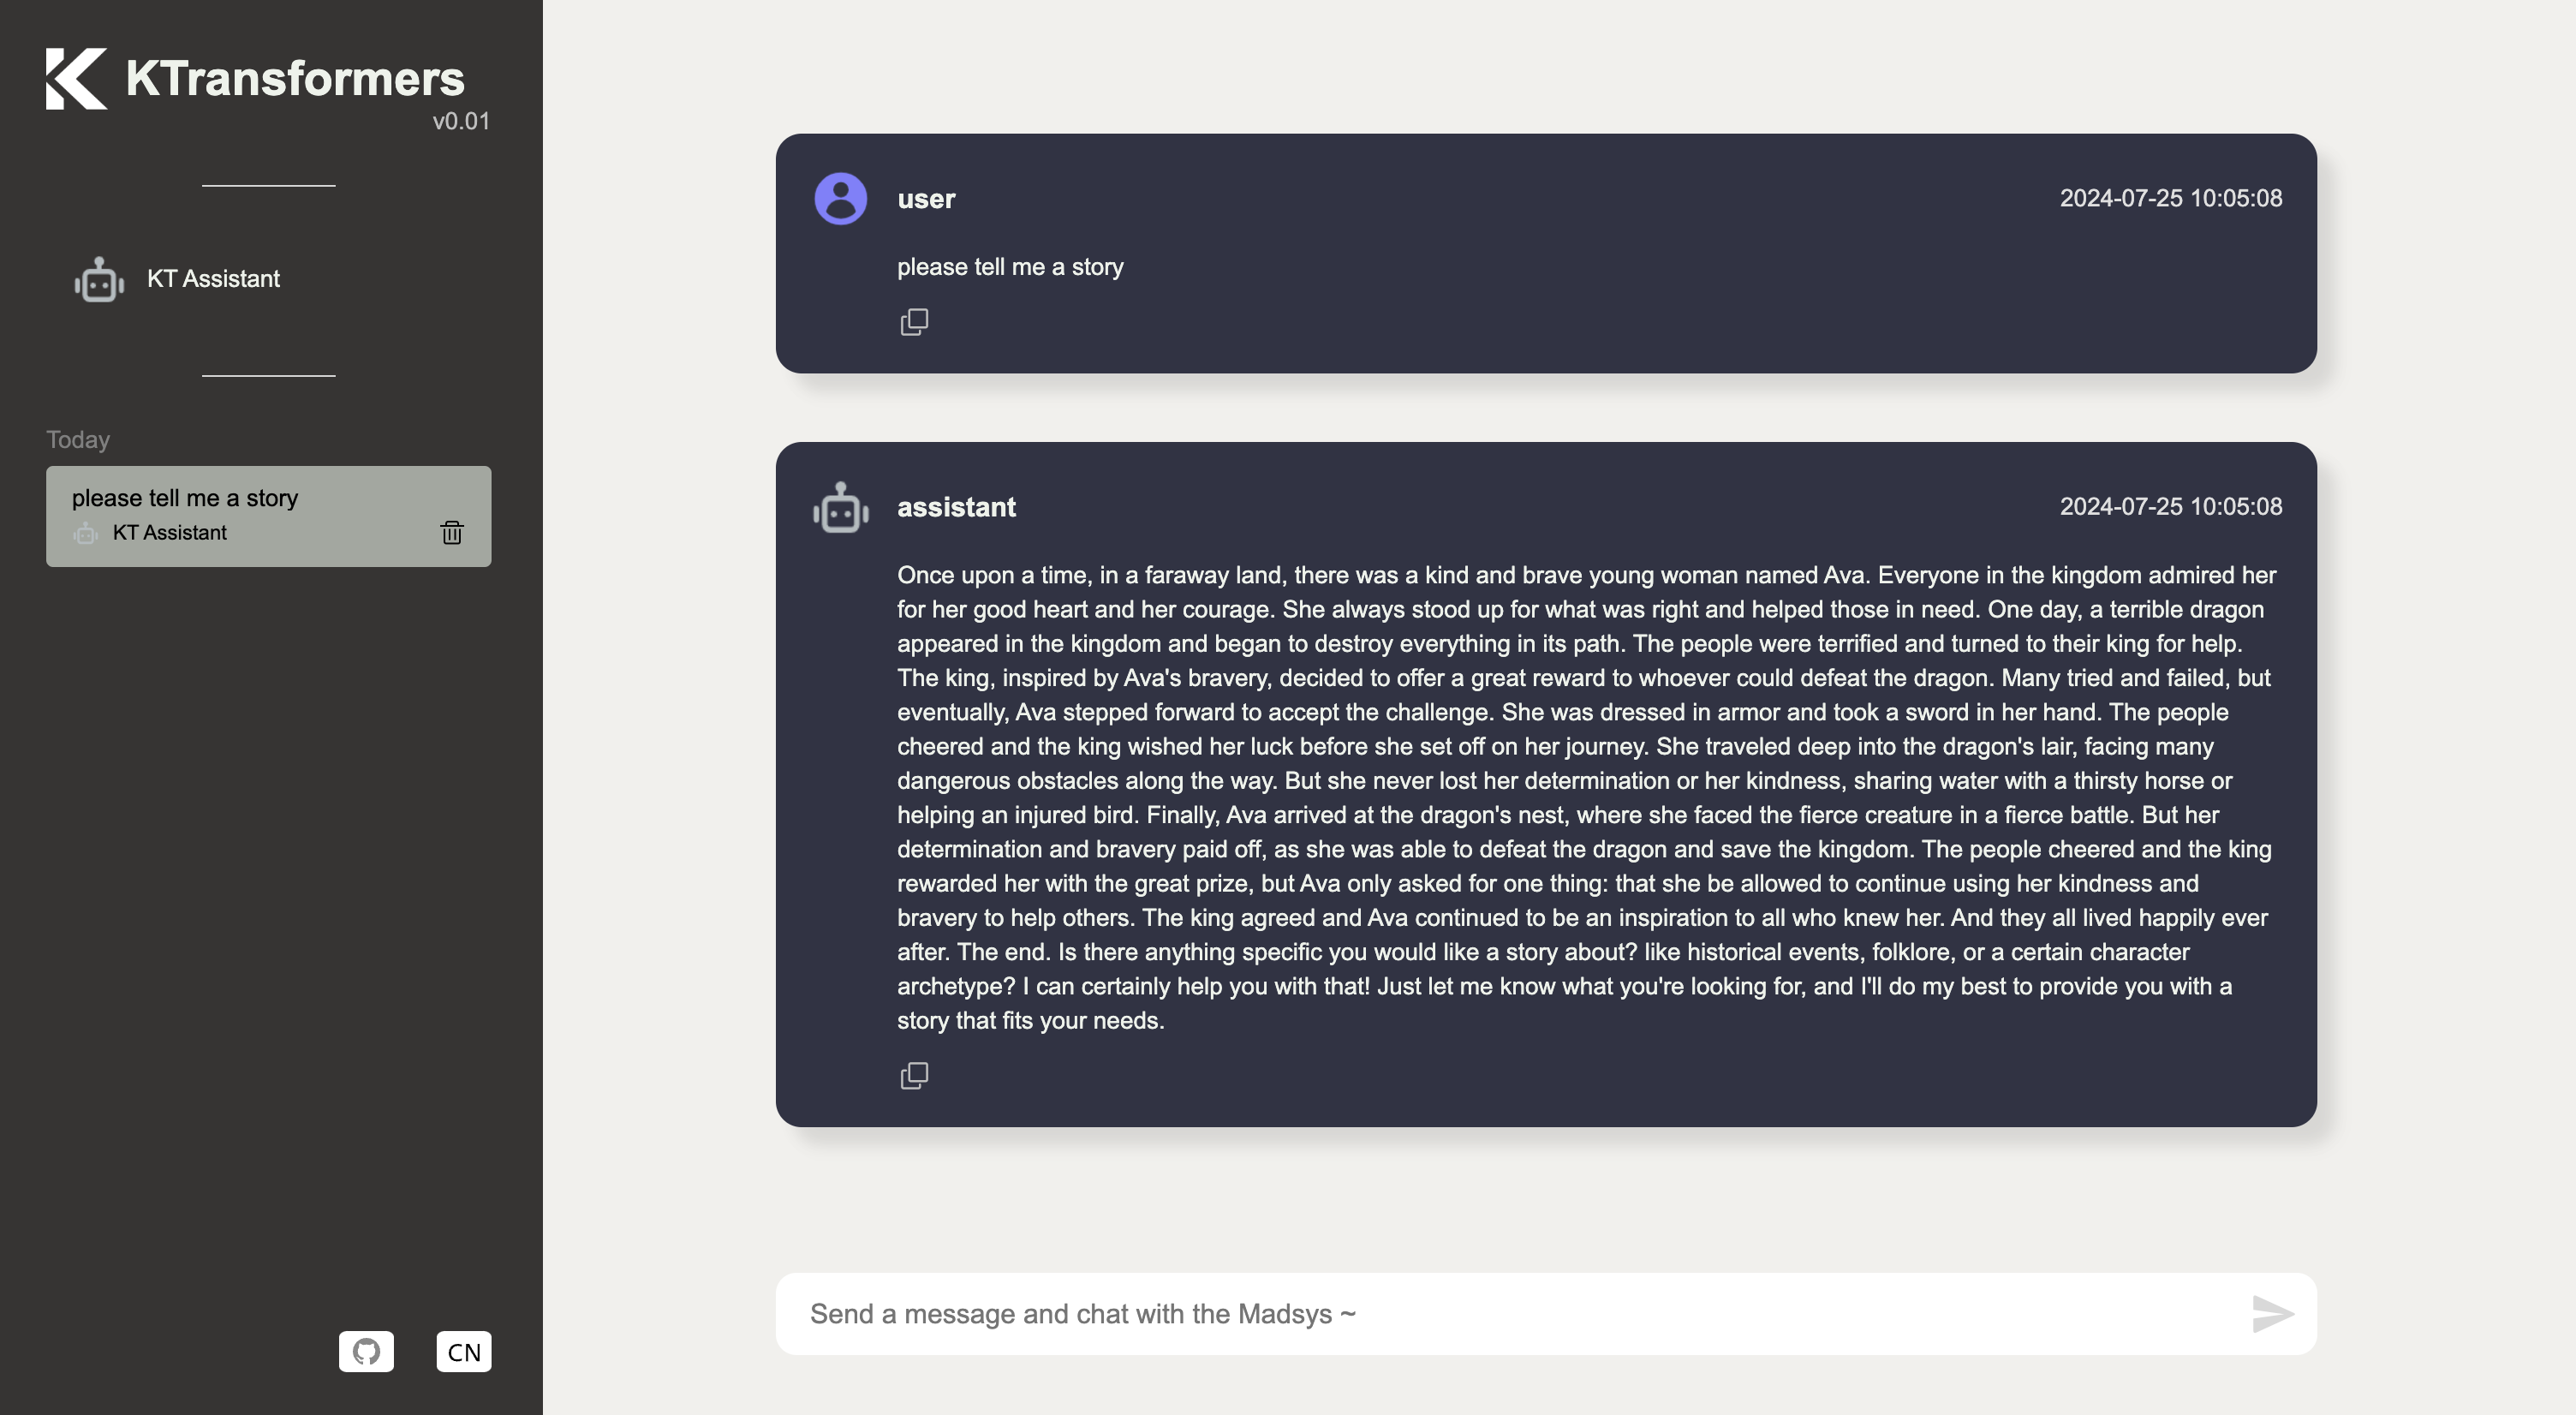The image size is (2576, 1415).
Task: Click the Today section header
Action: pyautogui.click(x=76, y=439)
